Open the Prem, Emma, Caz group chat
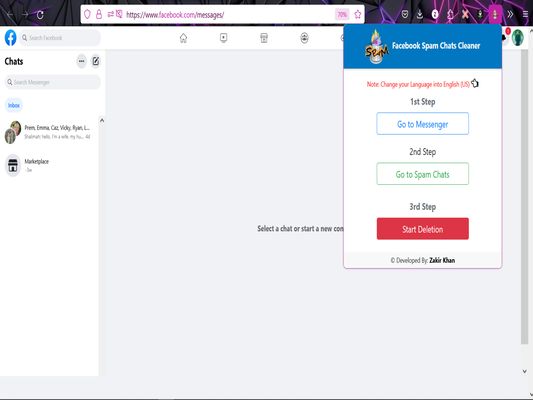This screenshot has height=400, width=533. click(50, 132)
